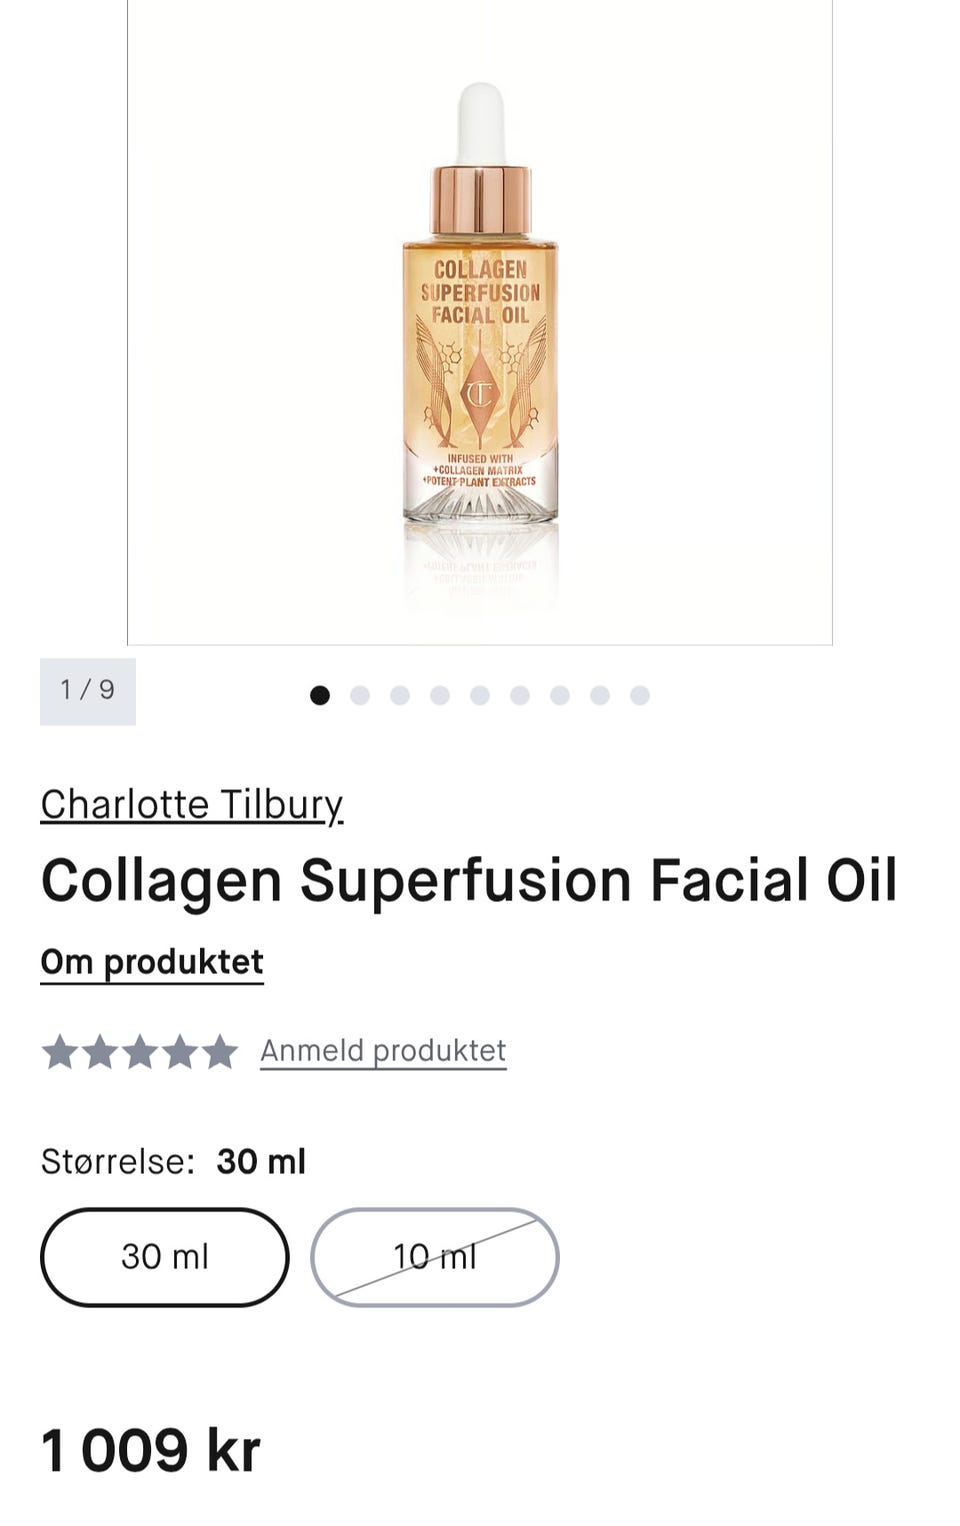Viewport: 960px width, 1526px height.
Task: Click the third rating star
Action: [x=140, y=1052]
